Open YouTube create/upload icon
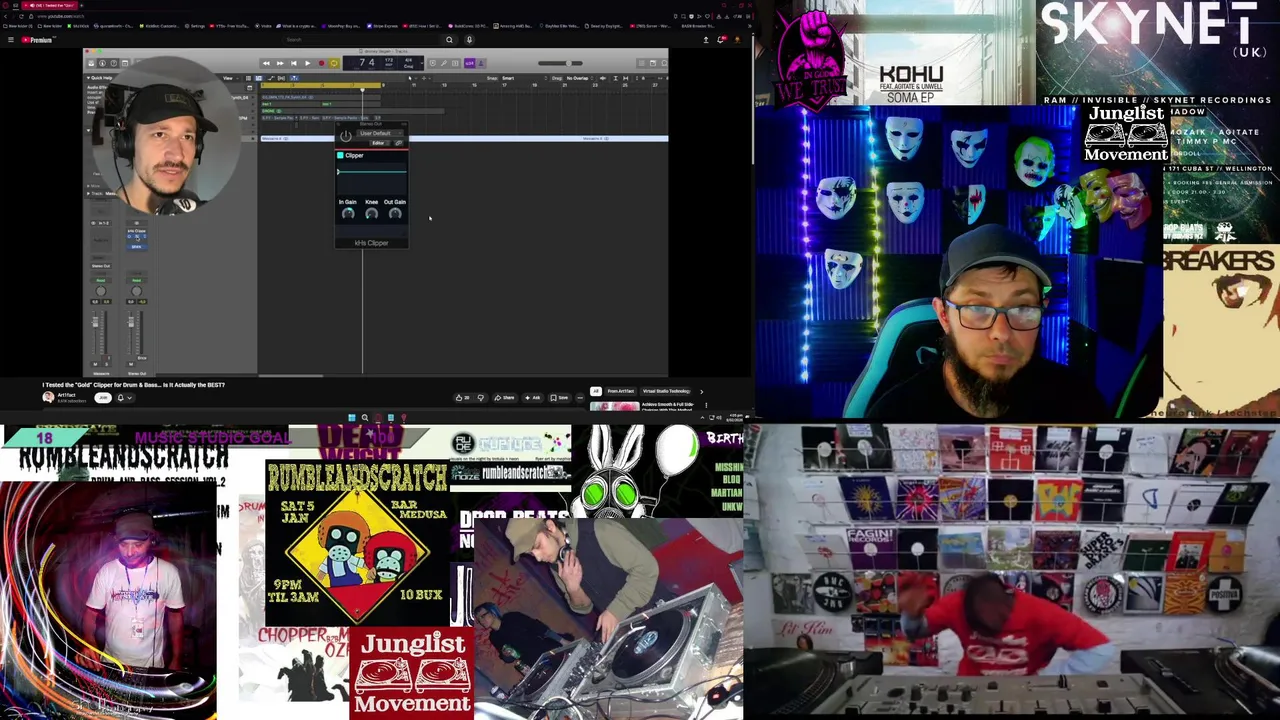 [706, 40]
